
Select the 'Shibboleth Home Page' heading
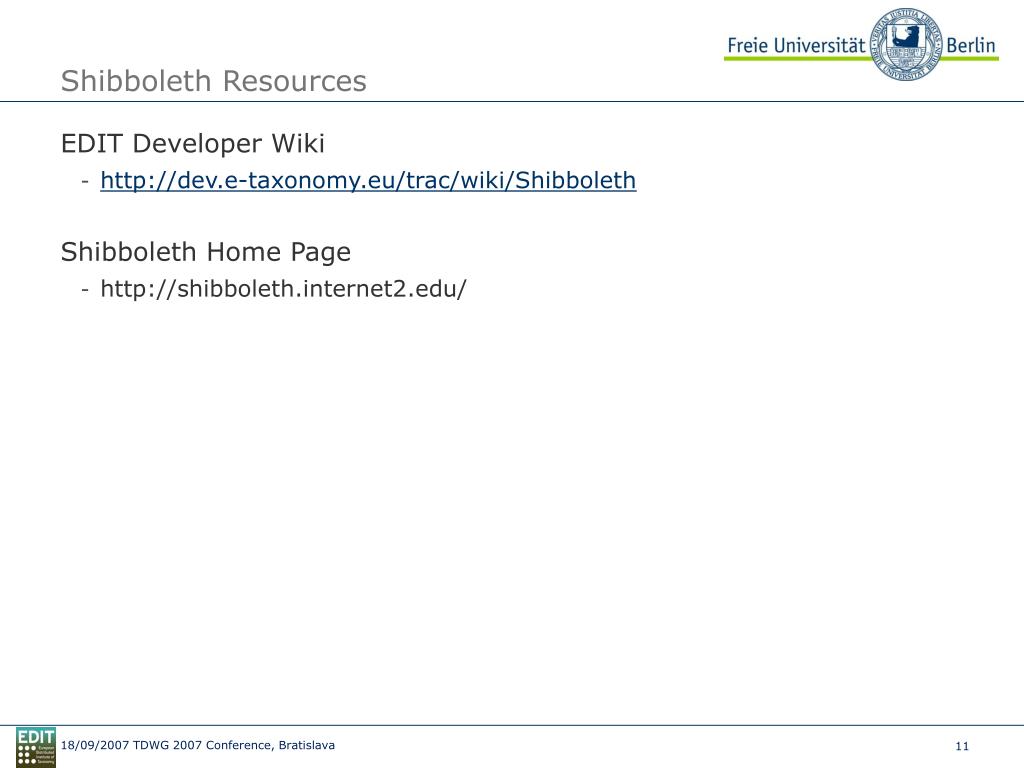tap(206, 252)
